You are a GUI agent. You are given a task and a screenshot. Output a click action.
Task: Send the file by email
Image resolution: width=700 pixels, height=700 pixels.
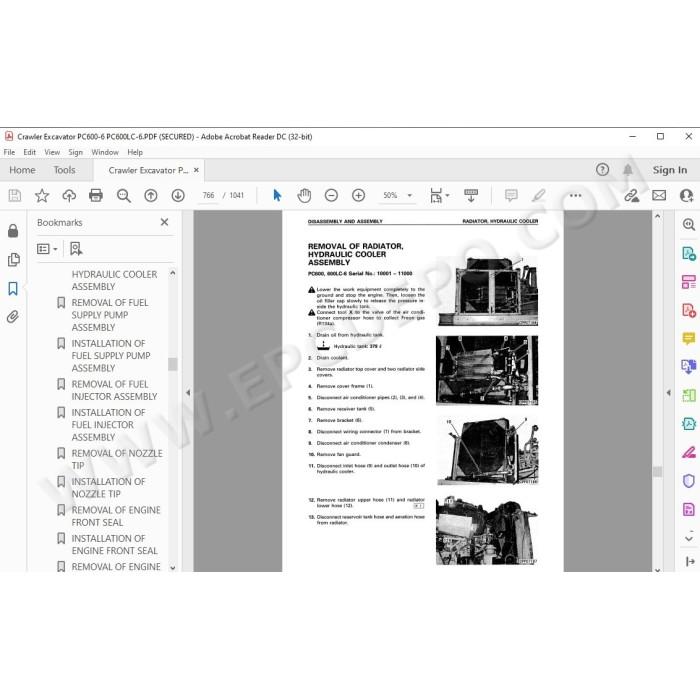click(x=659, y=196)
